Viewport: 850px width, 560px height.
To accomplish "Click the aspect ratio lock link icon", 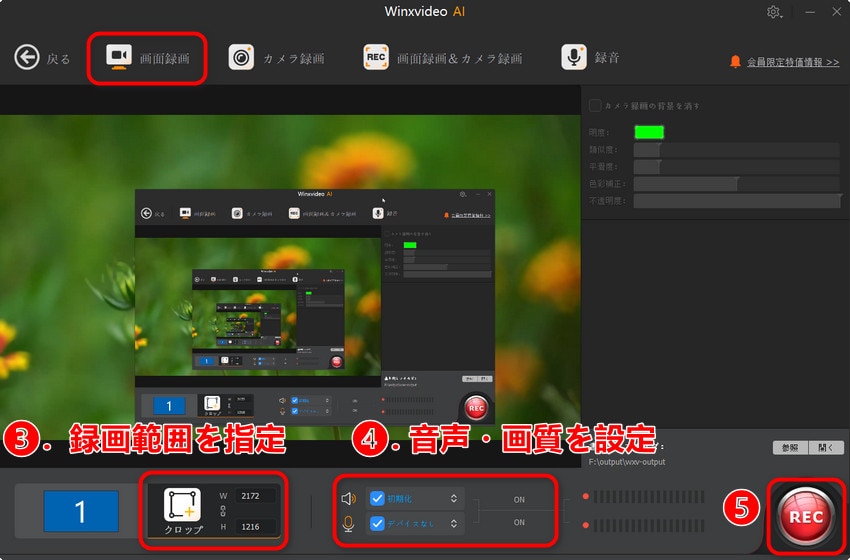I will pyautogui.click(x=223, y=511).
